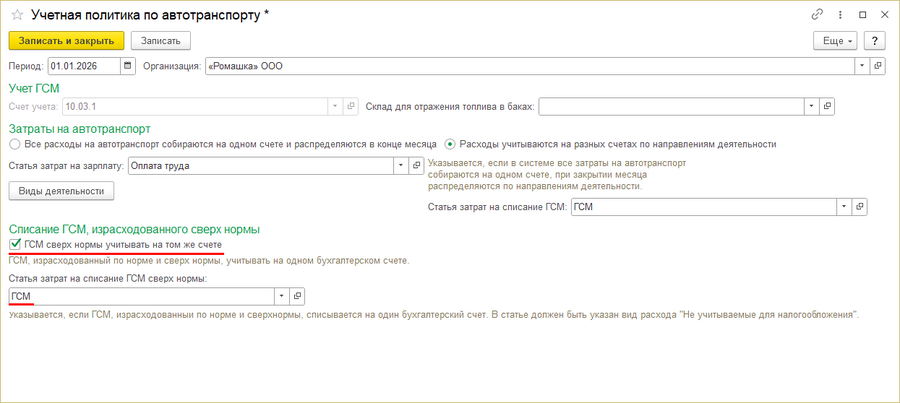
Task: Open Виды деятельности button
Action: tap(61, 191)
